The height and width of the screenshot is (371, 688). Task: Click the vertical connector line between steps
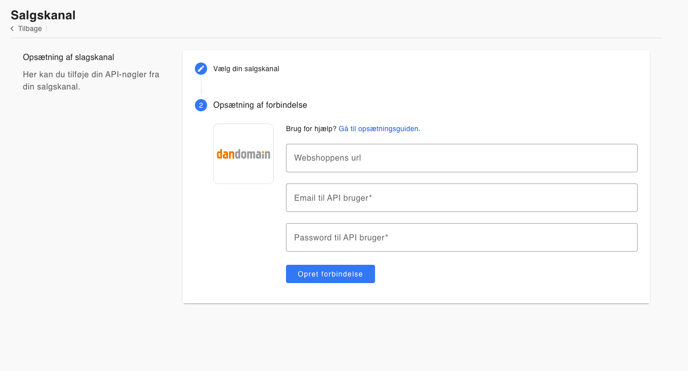coord(201,87)
